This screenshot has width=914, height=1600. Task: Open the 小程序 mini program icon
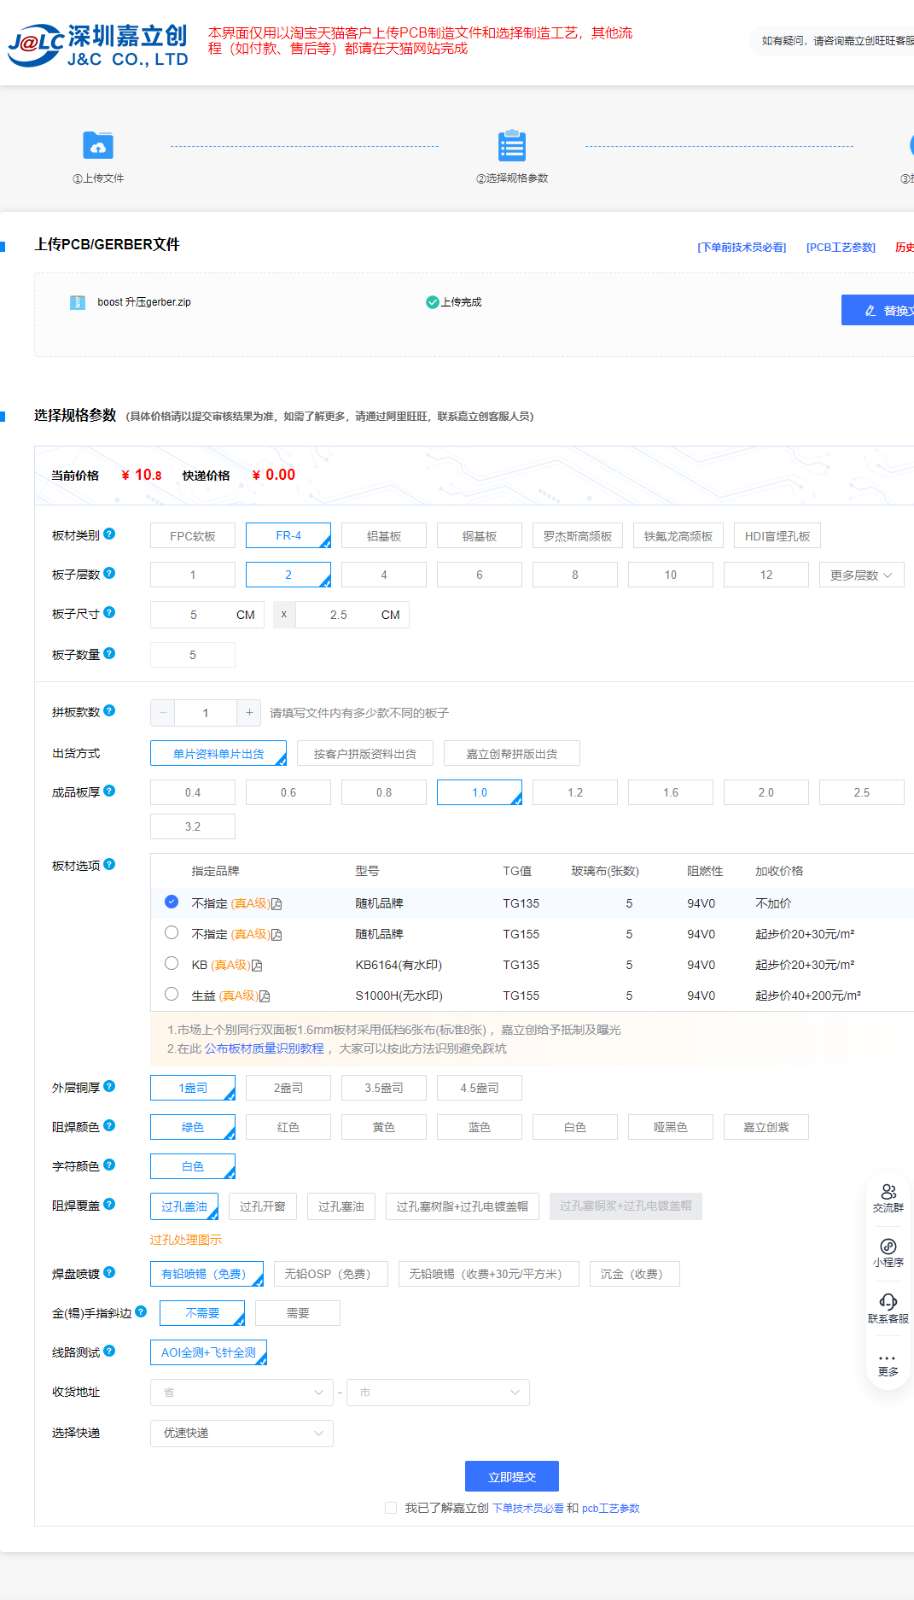click(888, 1246)
